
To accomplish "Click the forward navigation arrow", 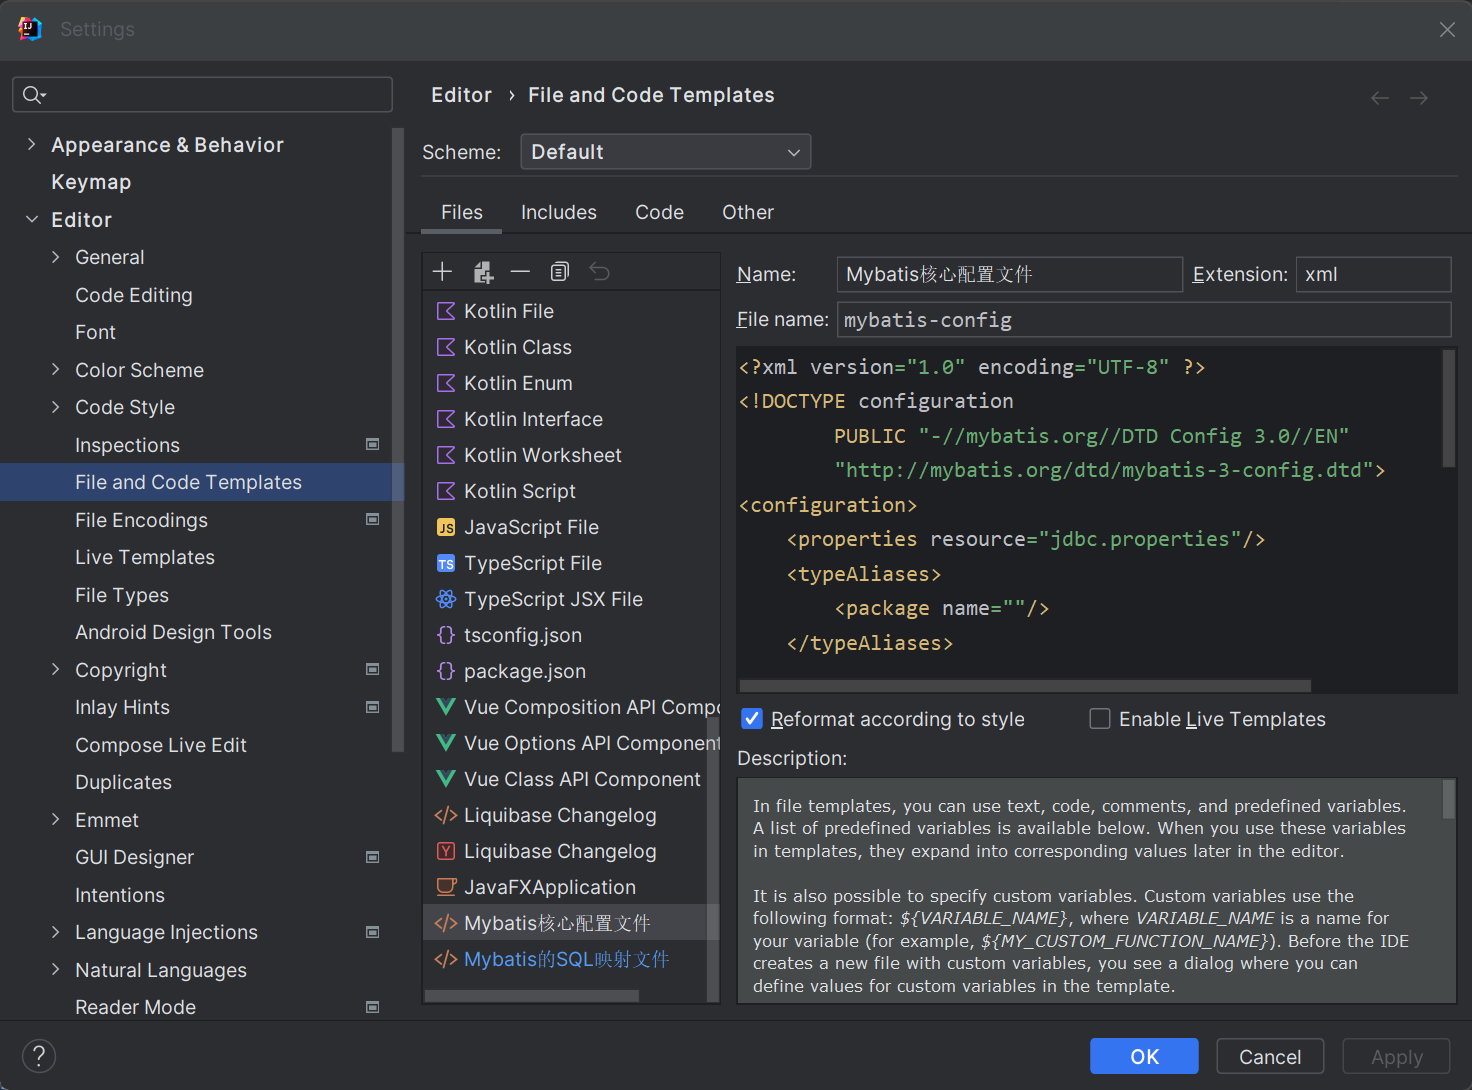I will (x=1419, y=97).
